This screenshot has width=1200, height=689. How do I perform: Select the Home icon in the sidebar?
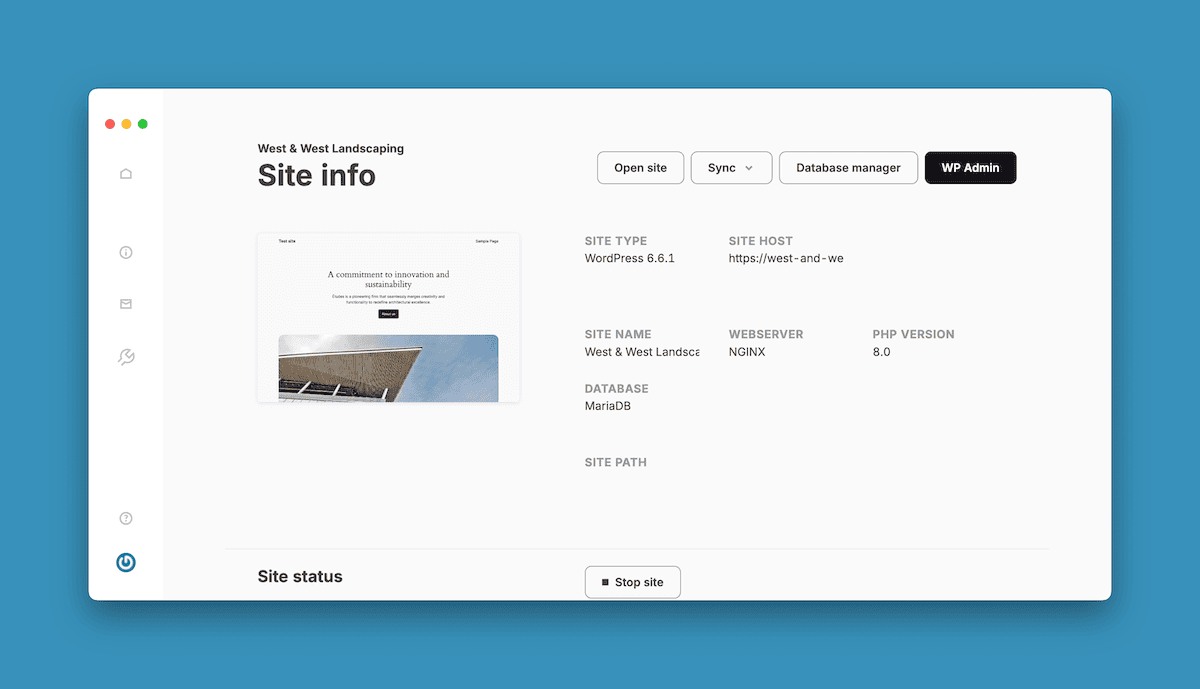point(126,173)
